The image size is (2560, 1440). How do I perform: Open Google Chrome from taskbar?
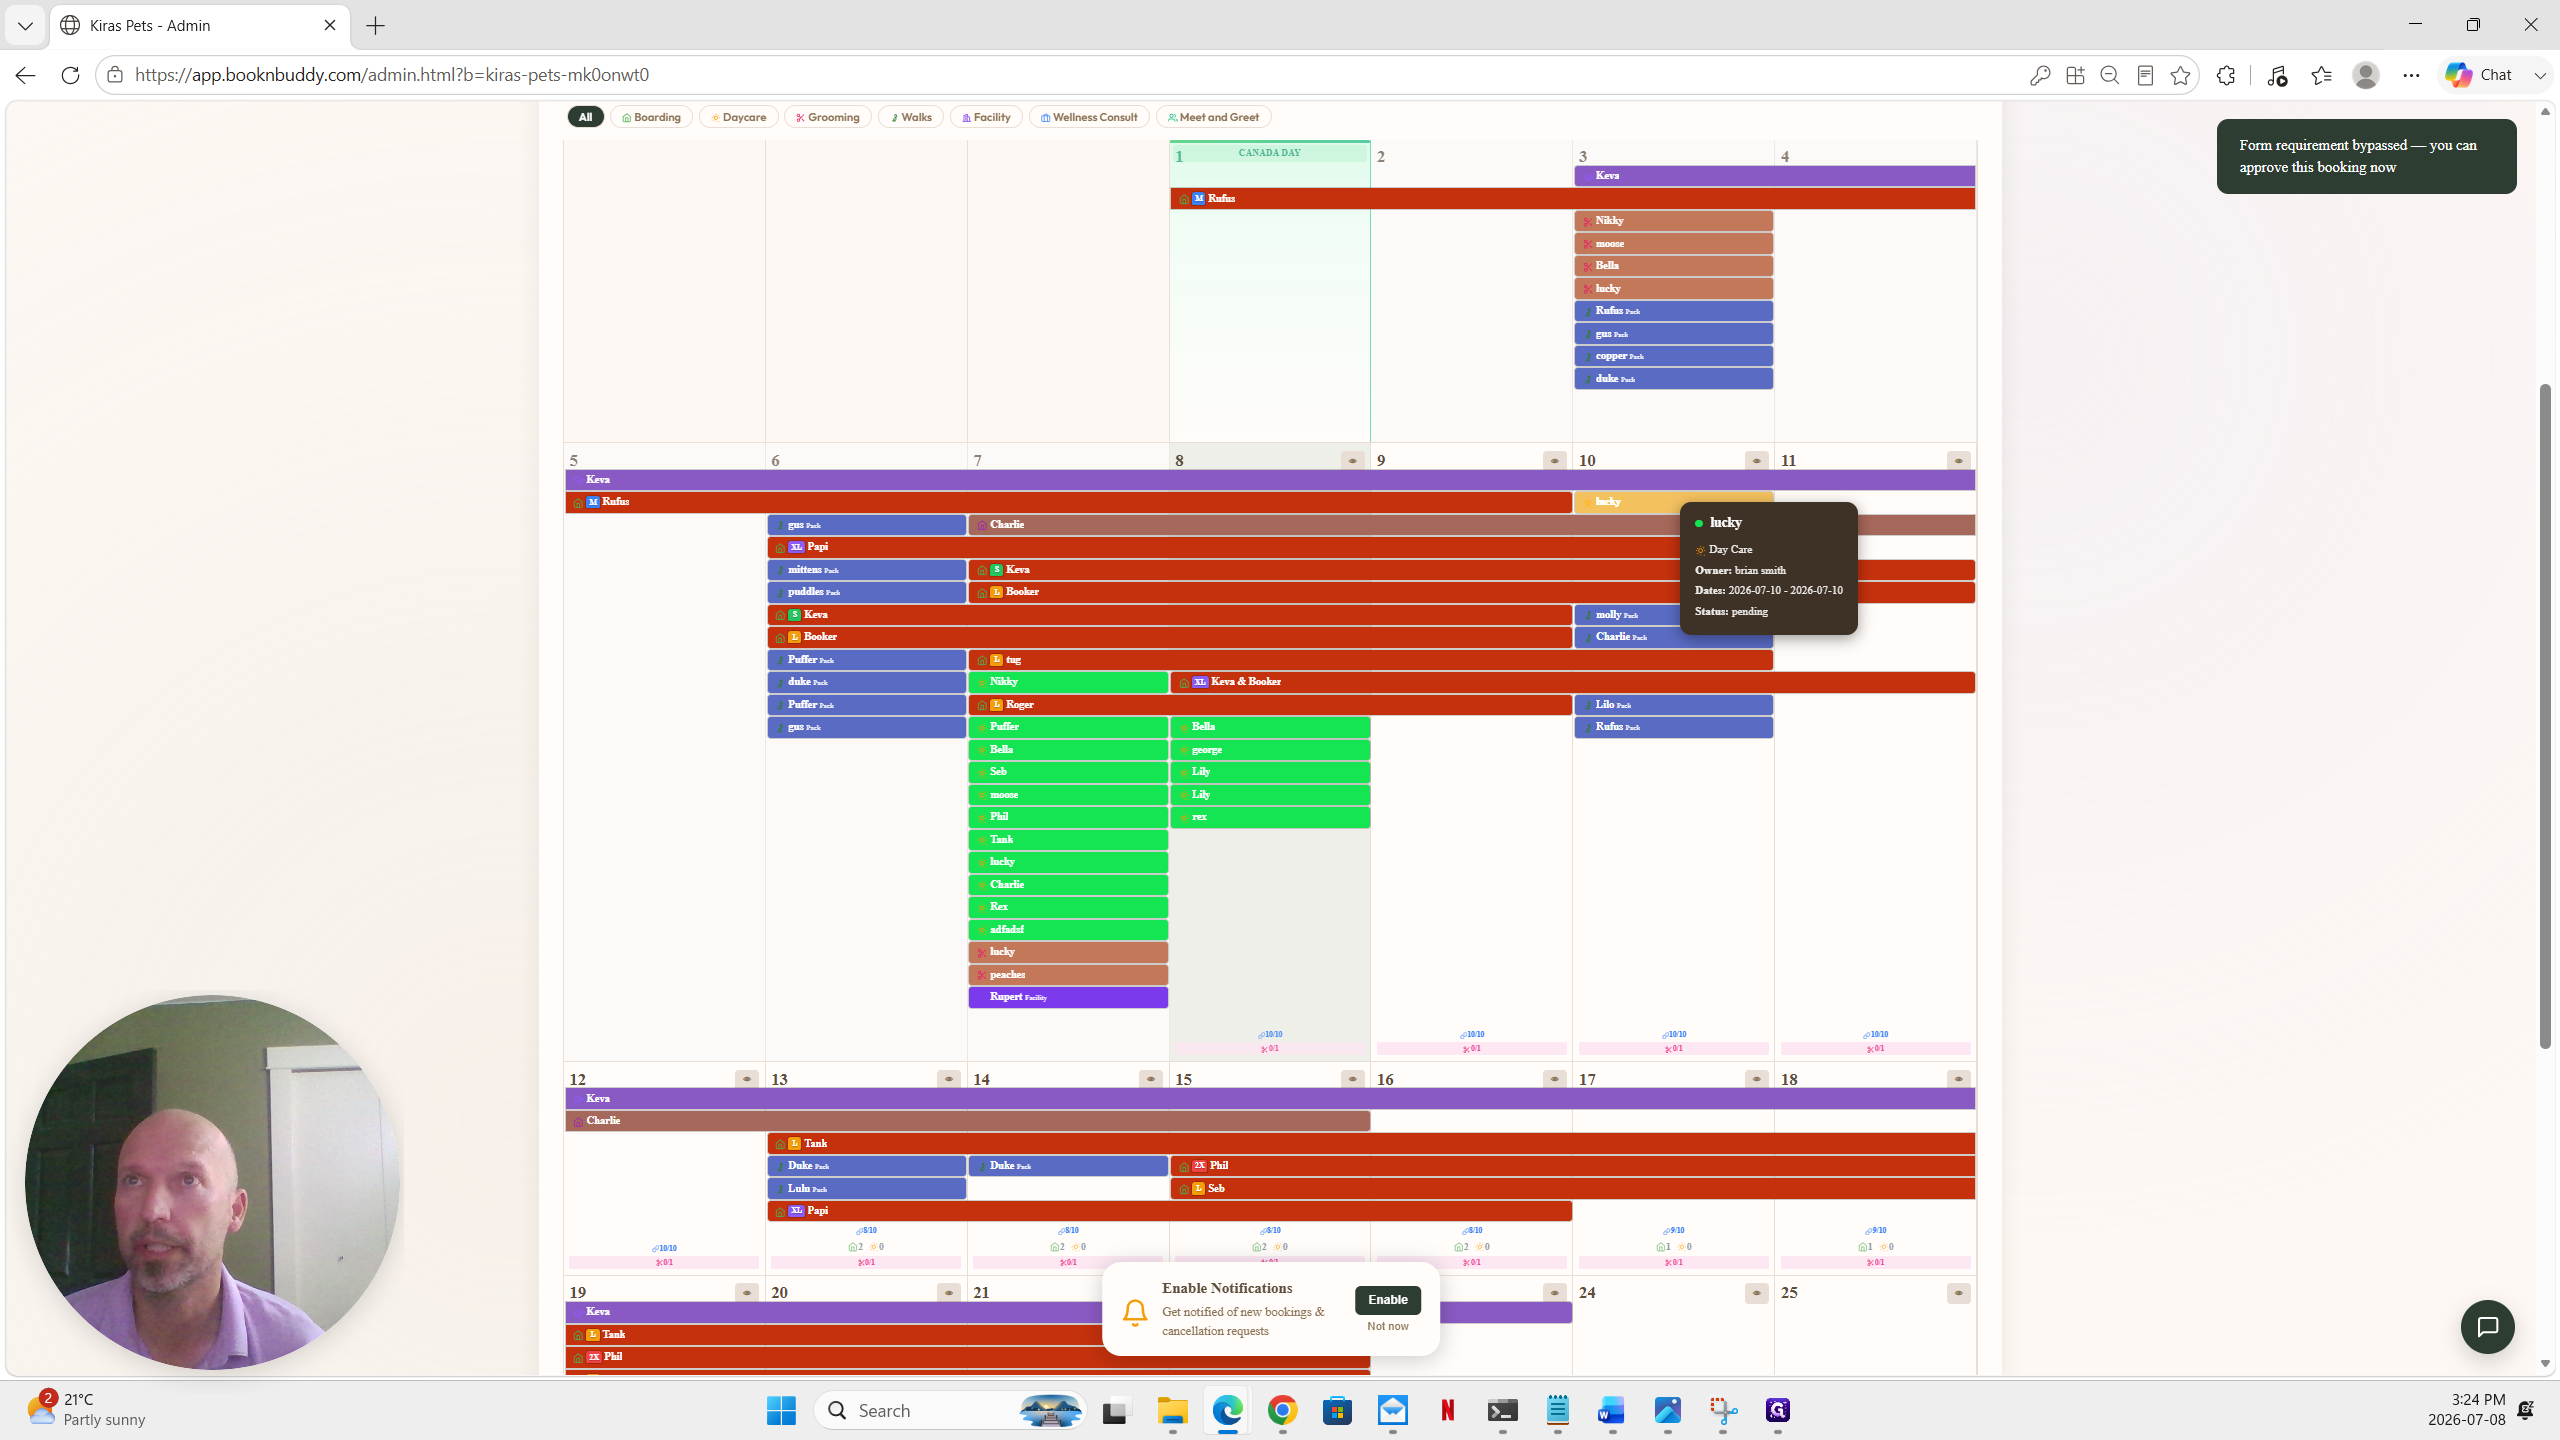pos(1282,1410)
